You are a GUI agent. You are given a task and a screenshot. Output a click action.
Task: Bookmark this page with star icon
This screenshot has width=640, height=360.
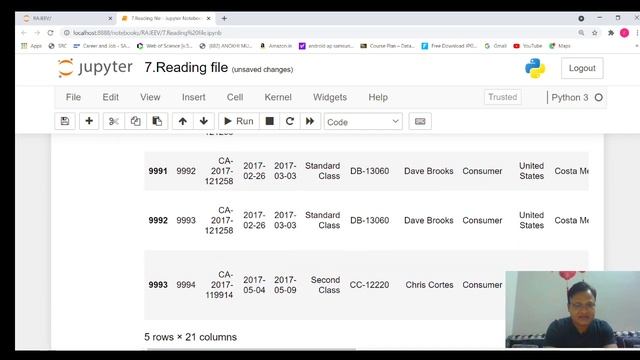point(595,33)
